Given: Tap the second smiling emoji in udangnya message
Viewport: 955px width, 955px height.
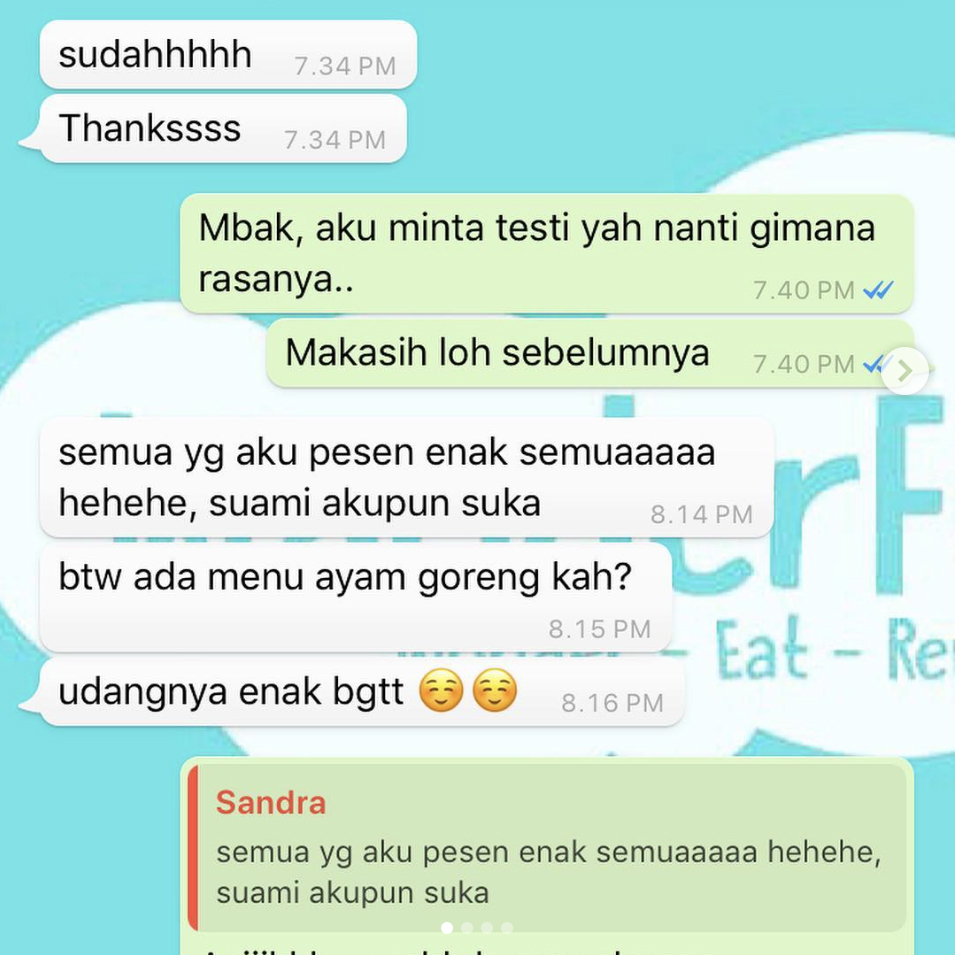Looking at the screenshot, I should click(x=495, y=691).
